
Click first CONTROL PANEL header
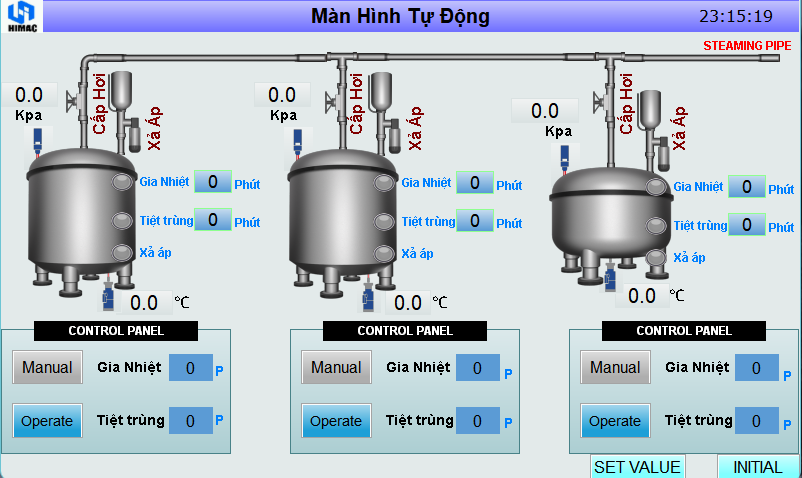click(x=116, y=331)
